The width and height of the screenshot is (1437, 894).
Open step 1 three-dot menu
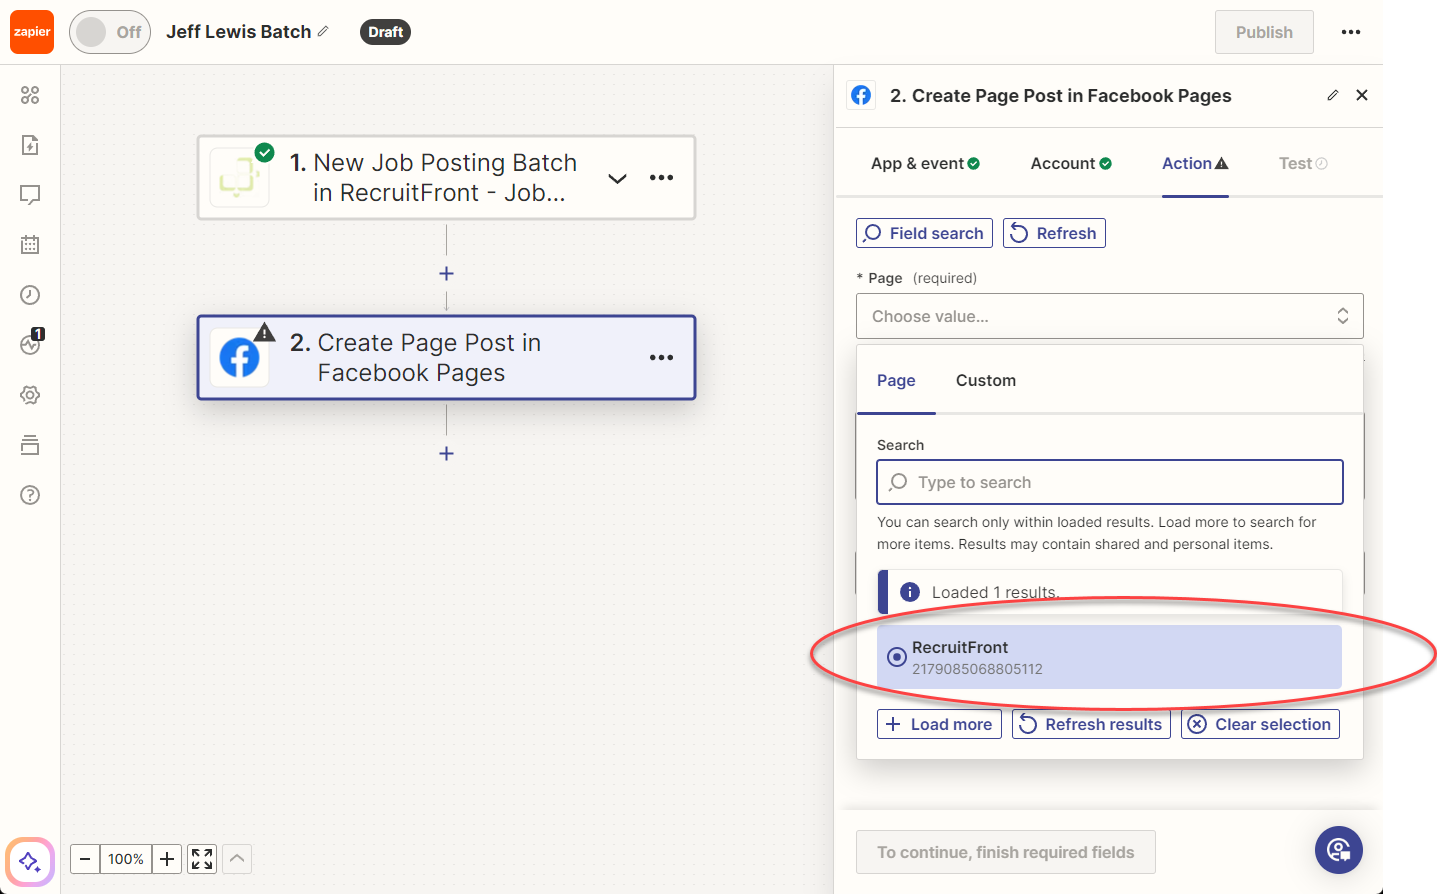661,178
